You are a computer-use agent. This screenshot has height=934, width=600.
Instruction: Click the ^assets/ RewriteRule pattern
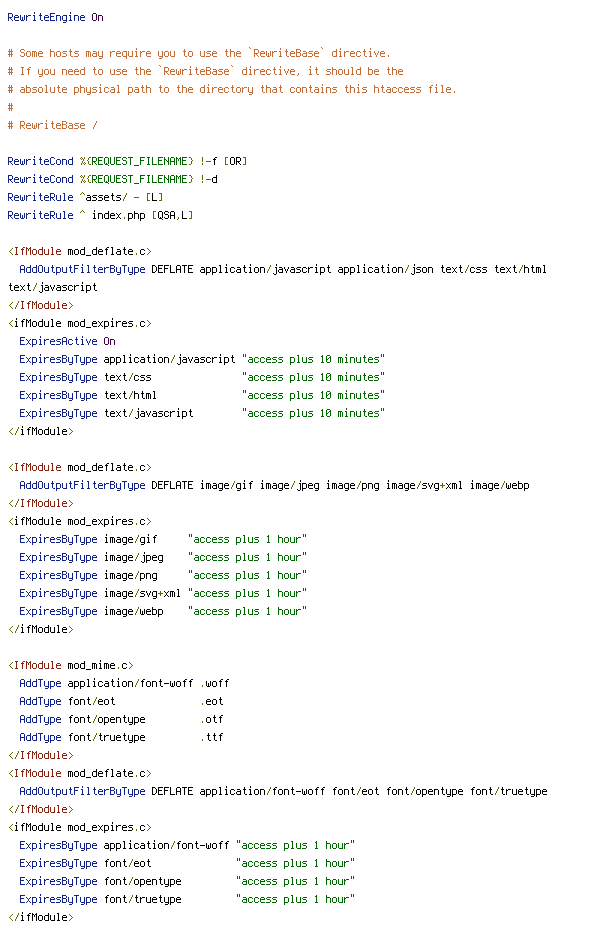coord(103,197)
